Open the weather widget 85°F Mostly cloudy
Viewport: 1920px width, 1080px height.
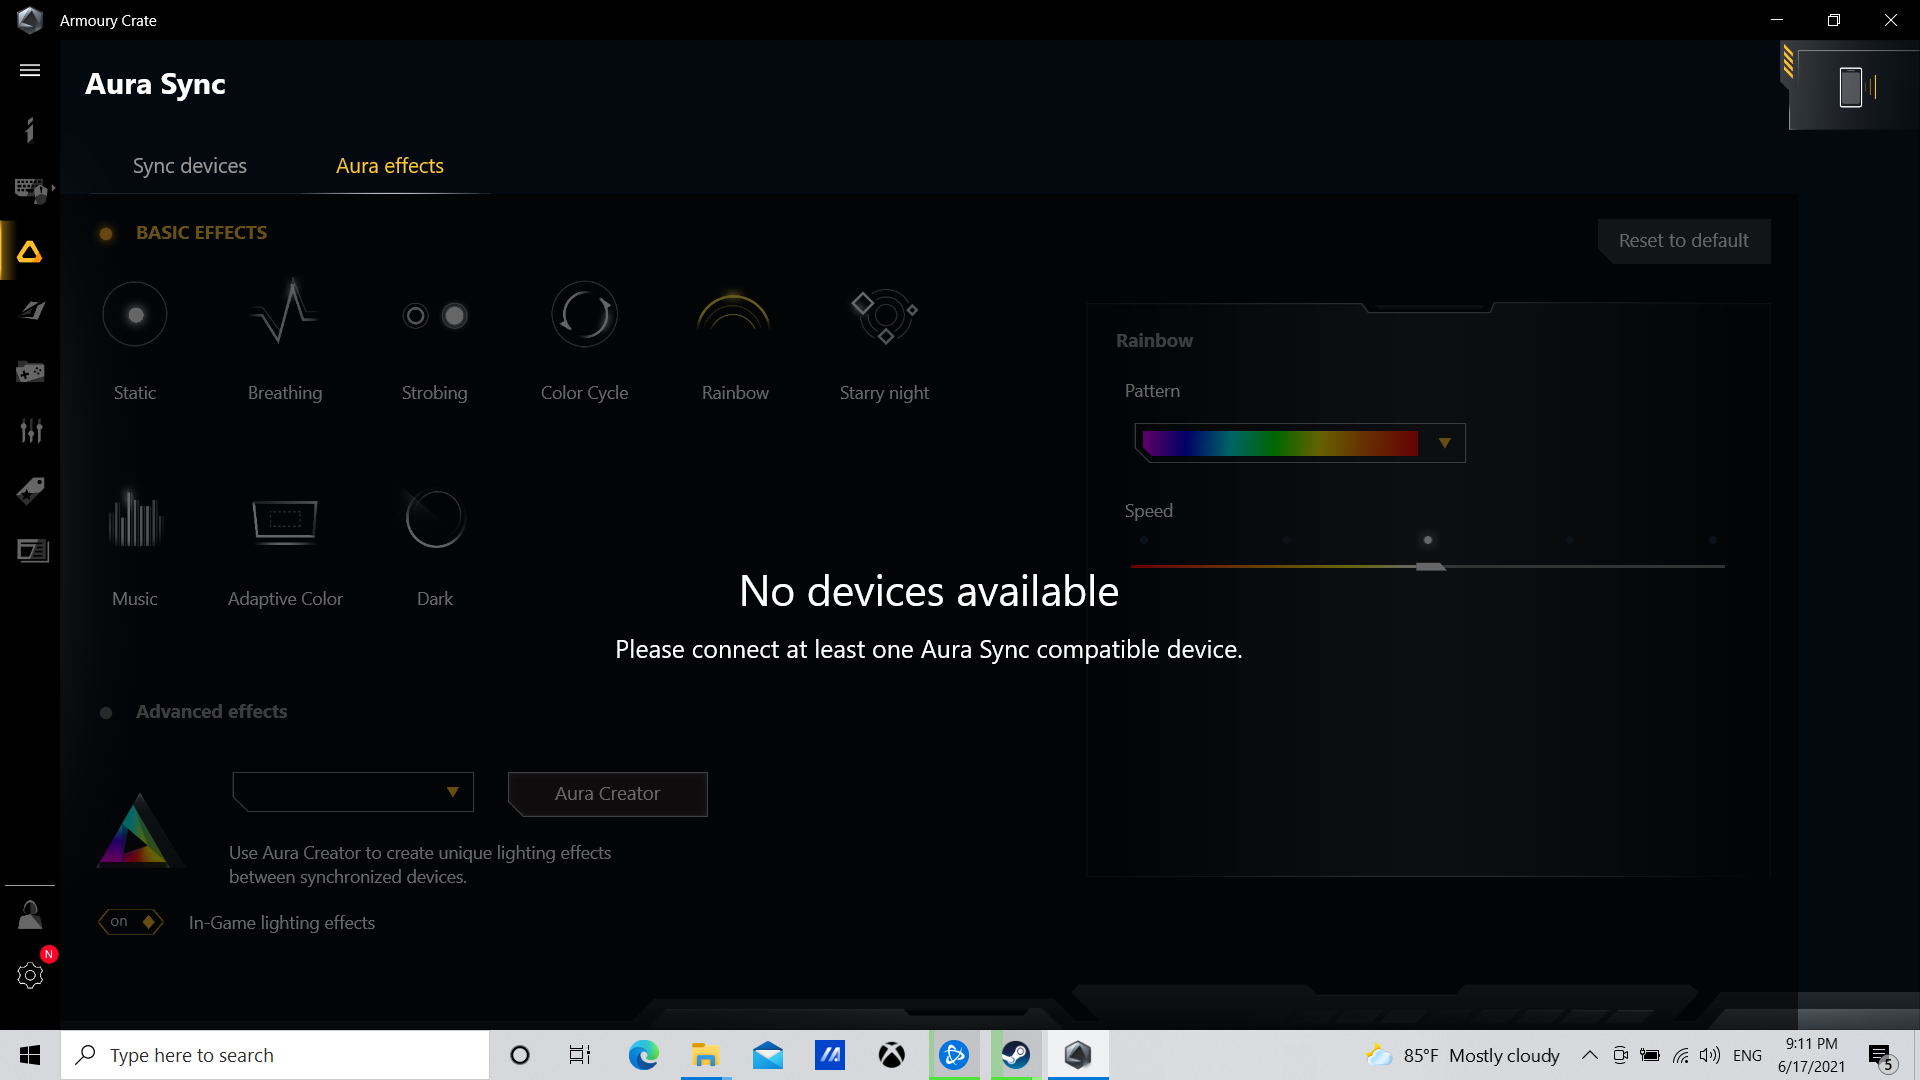coord(1463,1055)
